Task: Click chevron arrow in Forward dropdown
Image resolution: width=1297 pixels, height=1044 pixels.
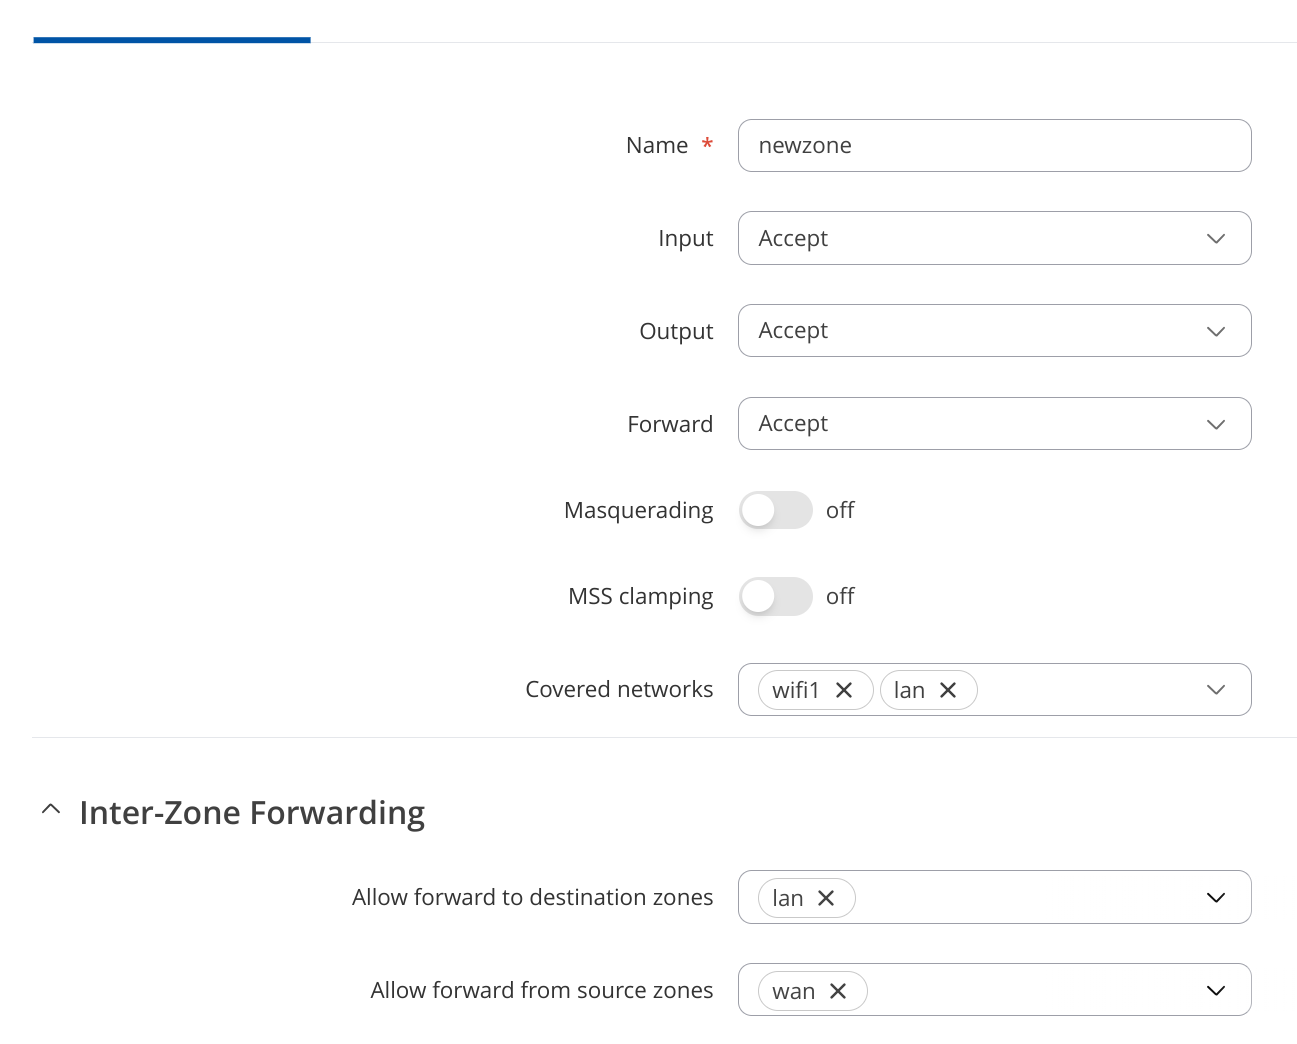Action: click(x=1216, y=424)
